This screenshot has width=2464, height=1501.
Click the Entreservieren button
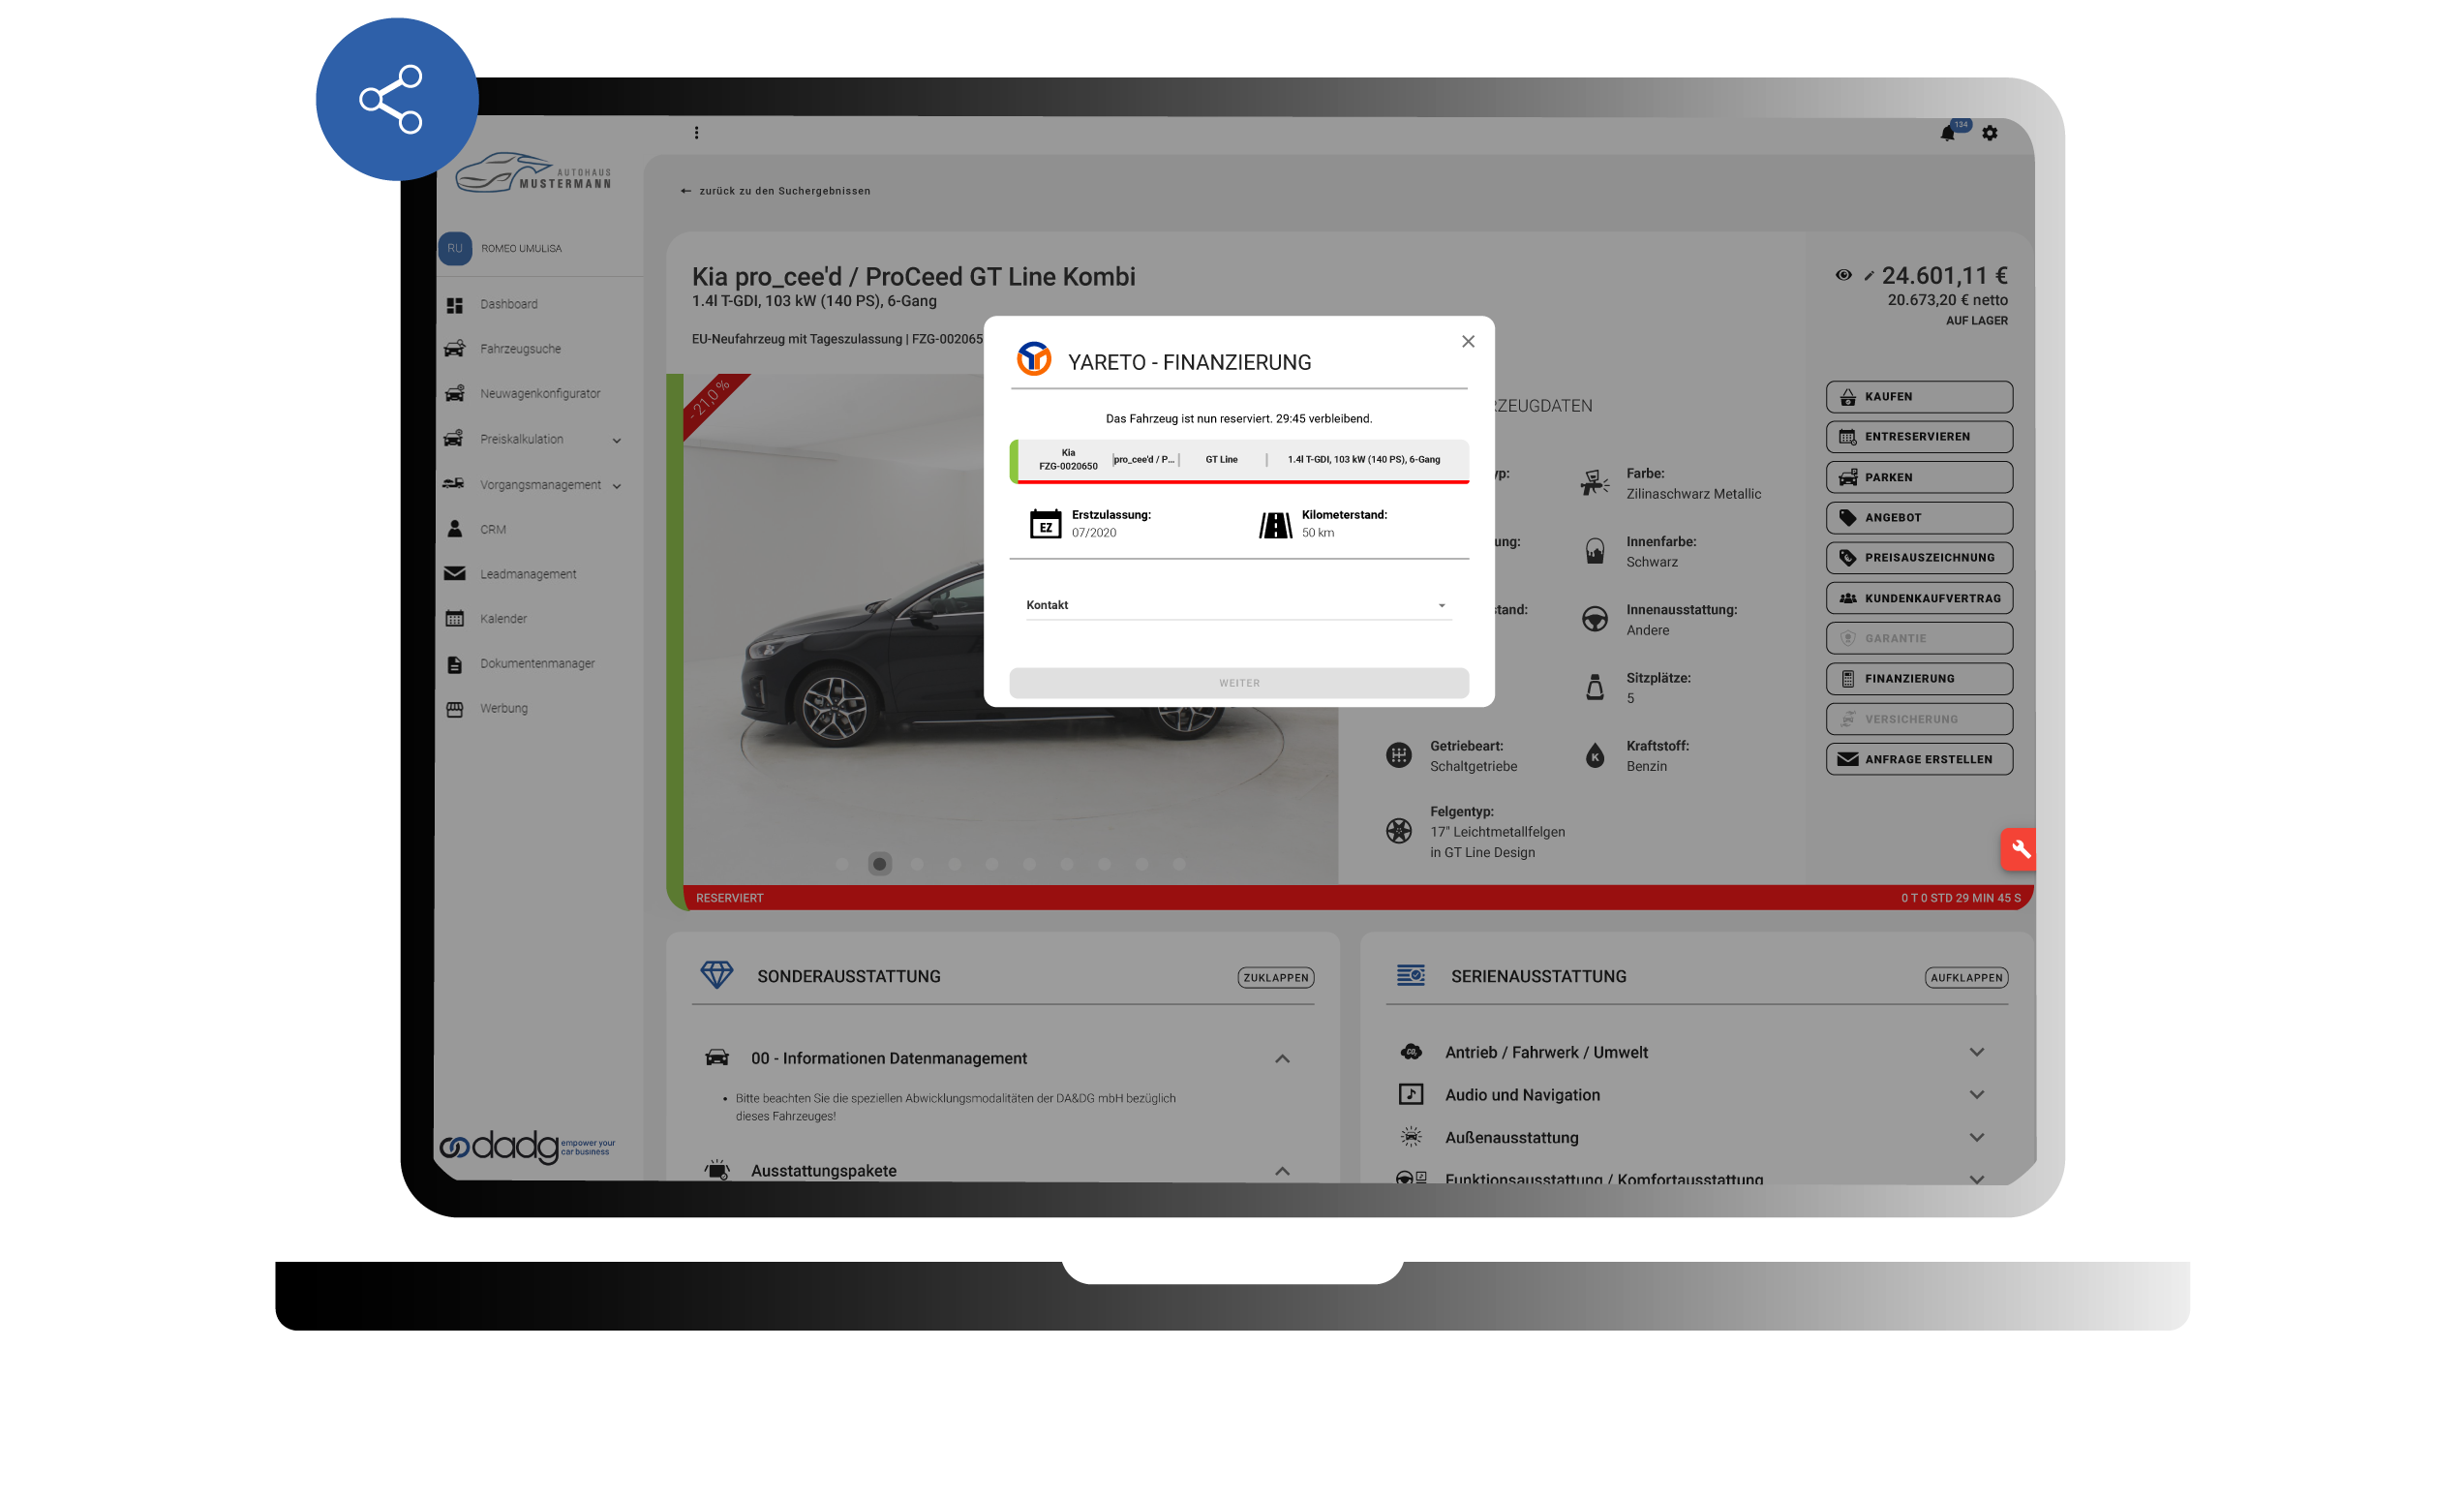pyautogui.click(x=1919, y=437)
